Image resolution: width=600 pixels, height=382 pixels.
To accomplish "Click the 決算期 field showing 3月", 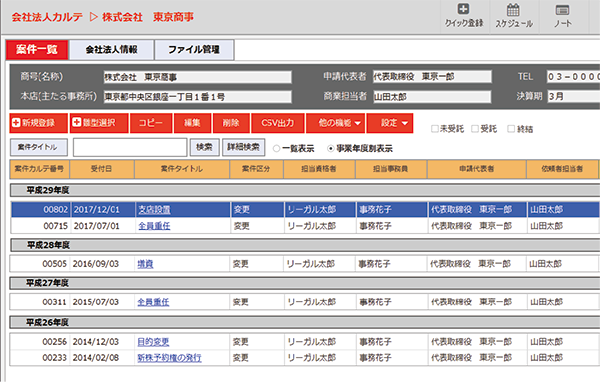I will coord(573,96).
